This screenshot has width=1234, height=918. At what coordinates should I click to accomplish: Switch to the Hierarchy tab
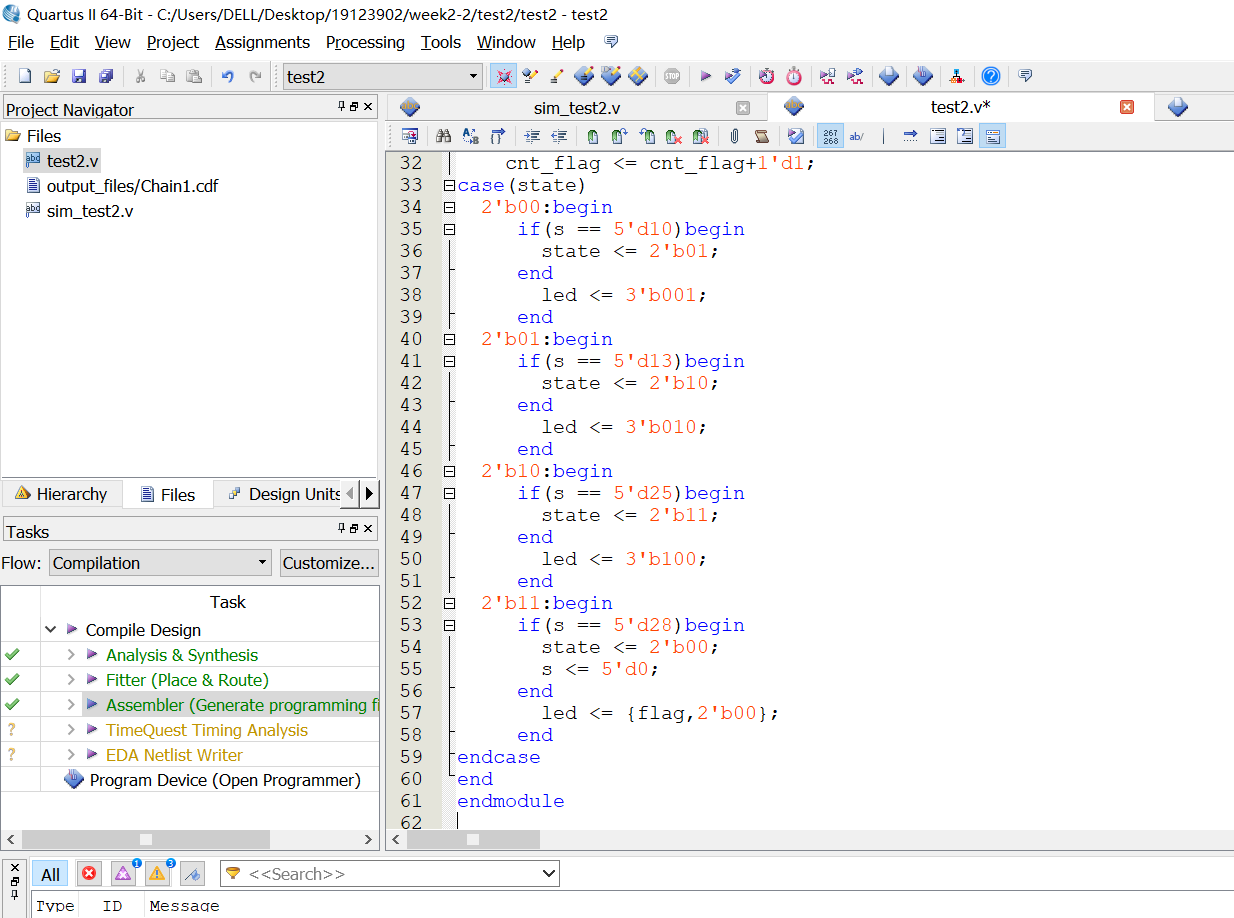pos(61,494)
